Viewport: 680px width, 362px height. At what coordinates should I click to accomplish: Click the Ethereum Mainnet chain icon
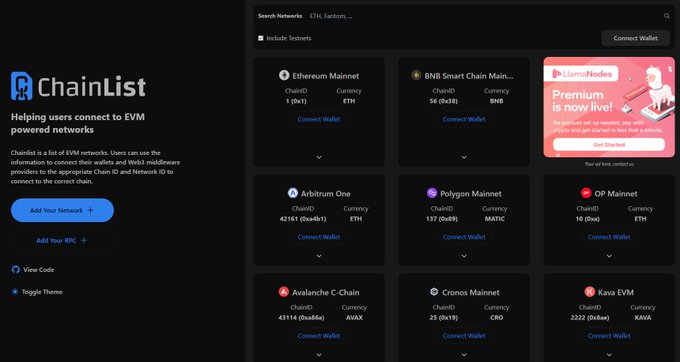284,75
